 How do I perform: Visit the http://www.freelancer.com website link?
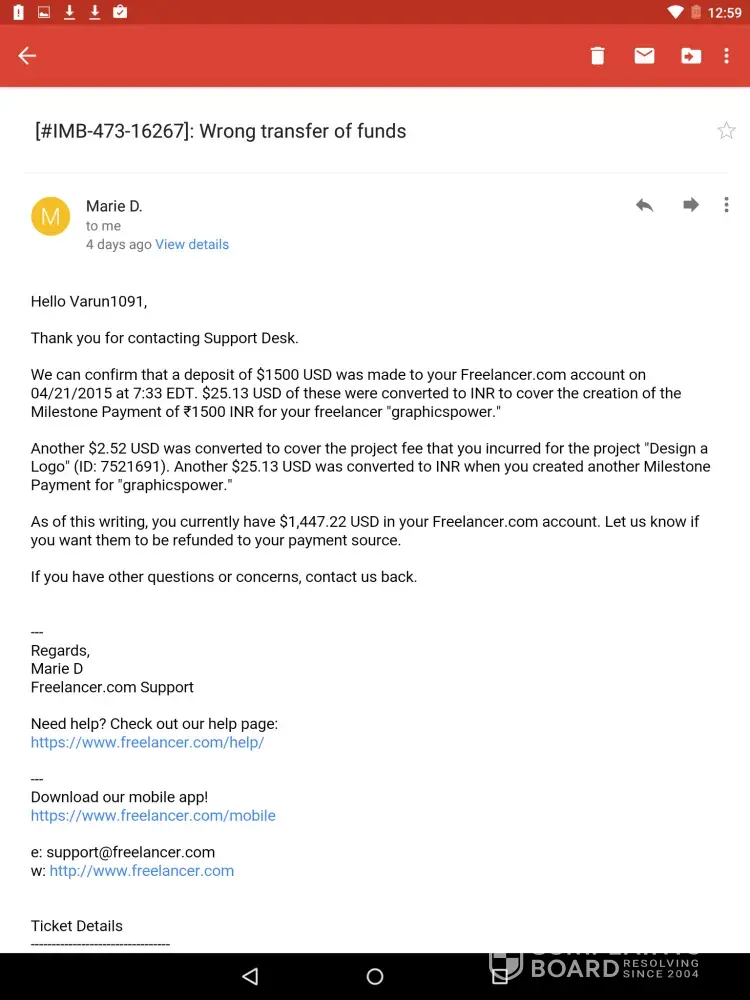[x=142, y=870]
